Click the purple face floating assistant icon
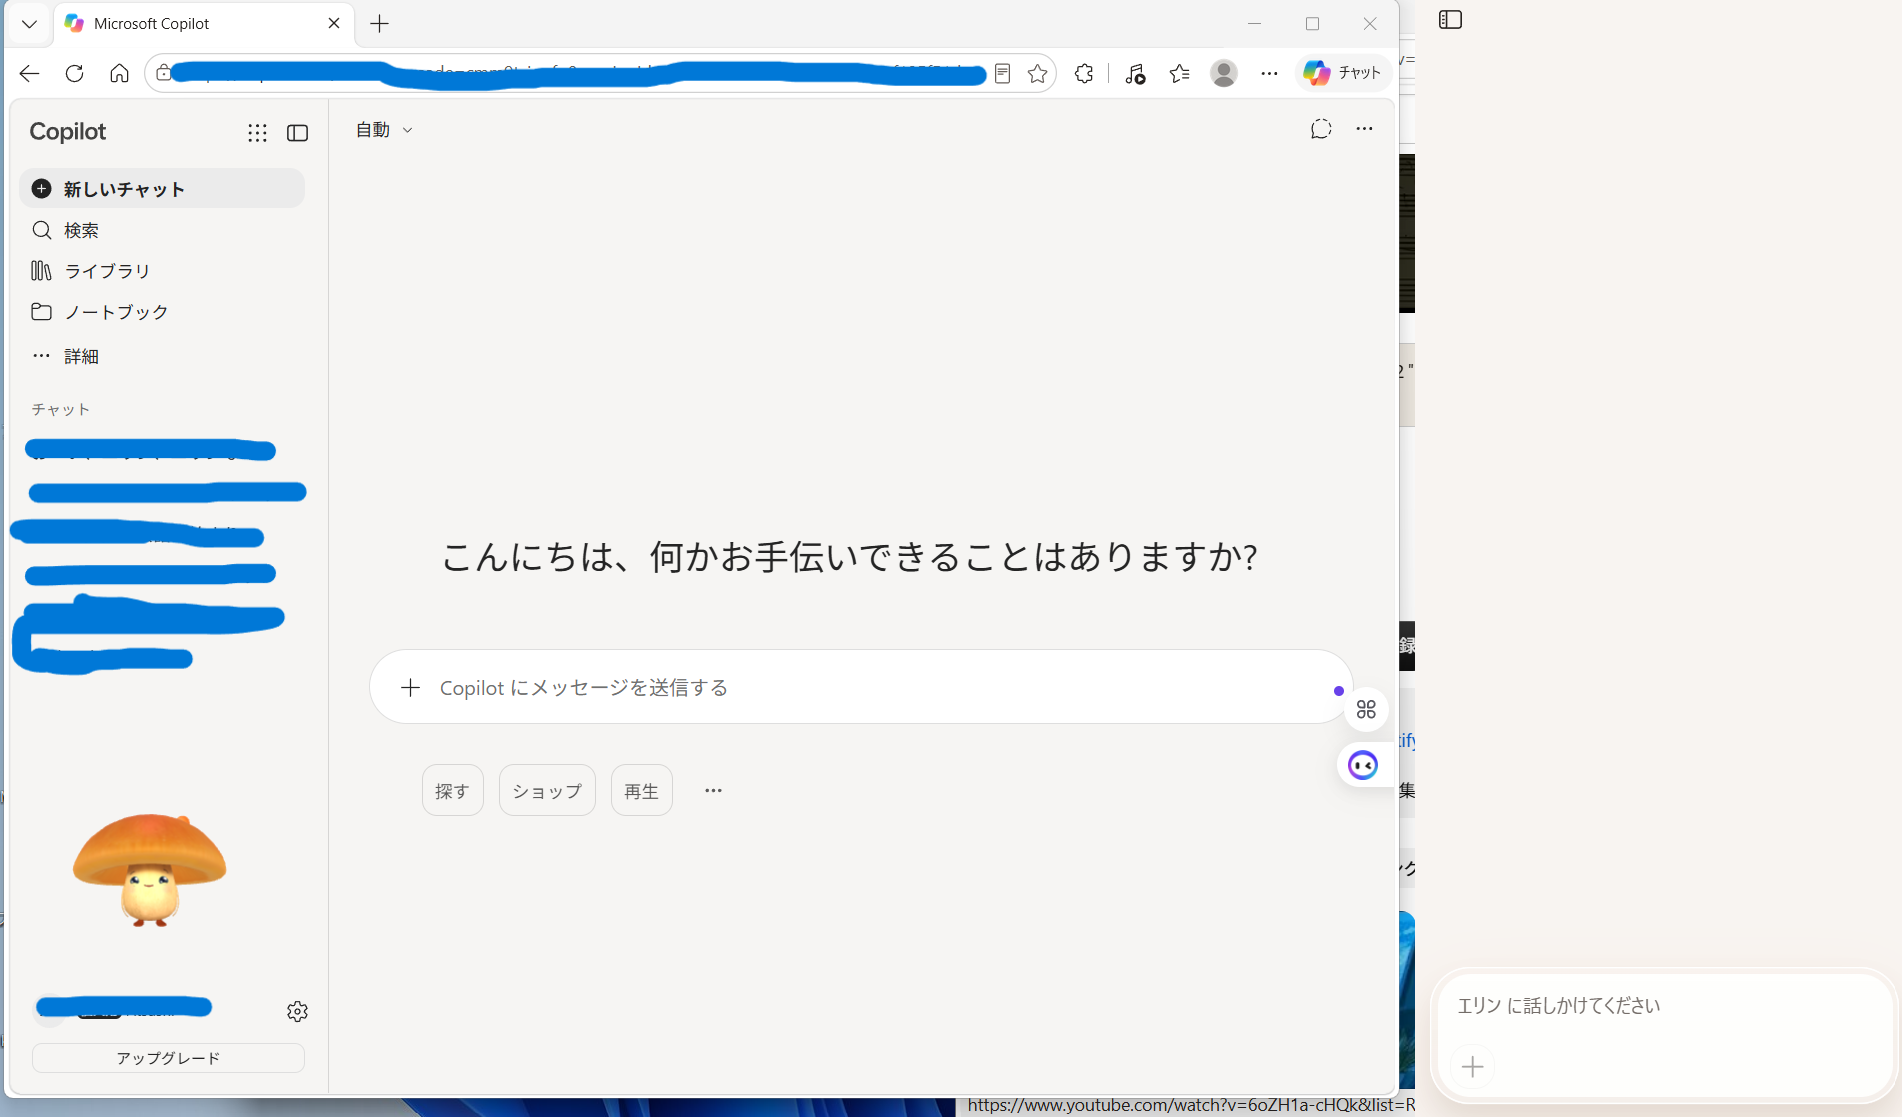This screenshot has width=1902, height=1117. pos(1363,765)
